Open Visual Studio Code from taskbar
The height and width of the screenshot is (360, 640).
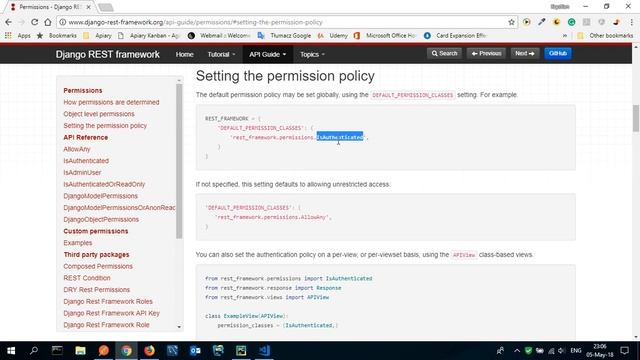[264, 351]
